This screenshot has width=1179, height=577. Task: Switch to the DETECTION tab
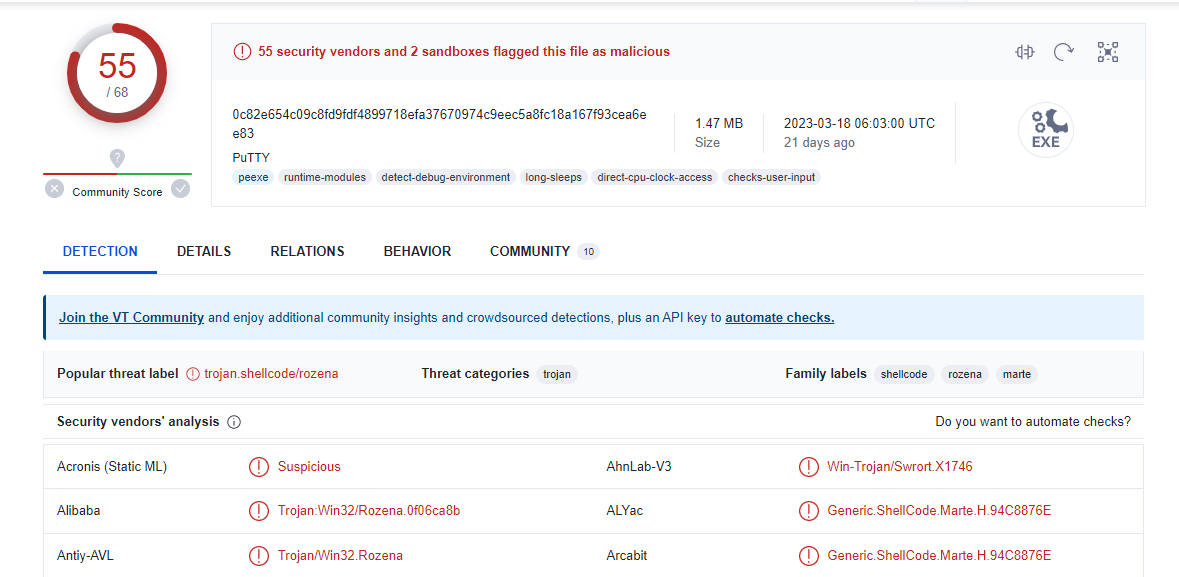point(100,251)
